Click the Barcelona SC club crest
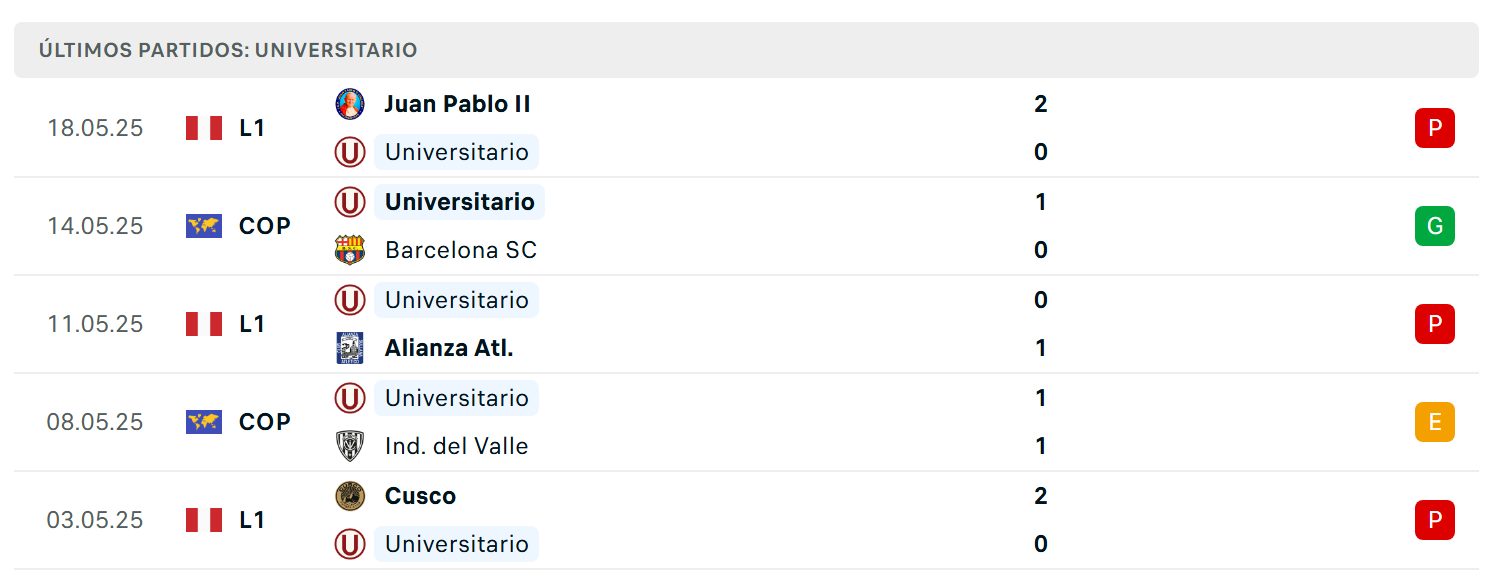This screenshot has width=1494, height=586. (350, 250)
